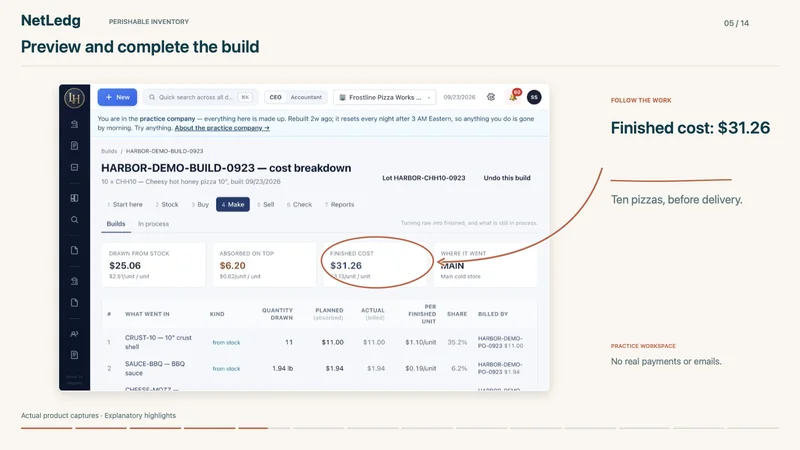Click from stock in the CRUST-10 row
This screenshot has height=450, width=800.
point(226,343)
